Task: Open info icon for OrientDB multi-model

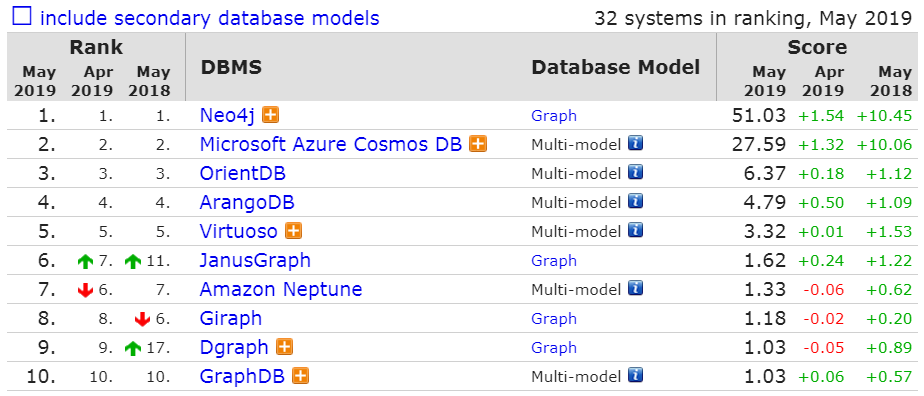Action: coord(635,173)
